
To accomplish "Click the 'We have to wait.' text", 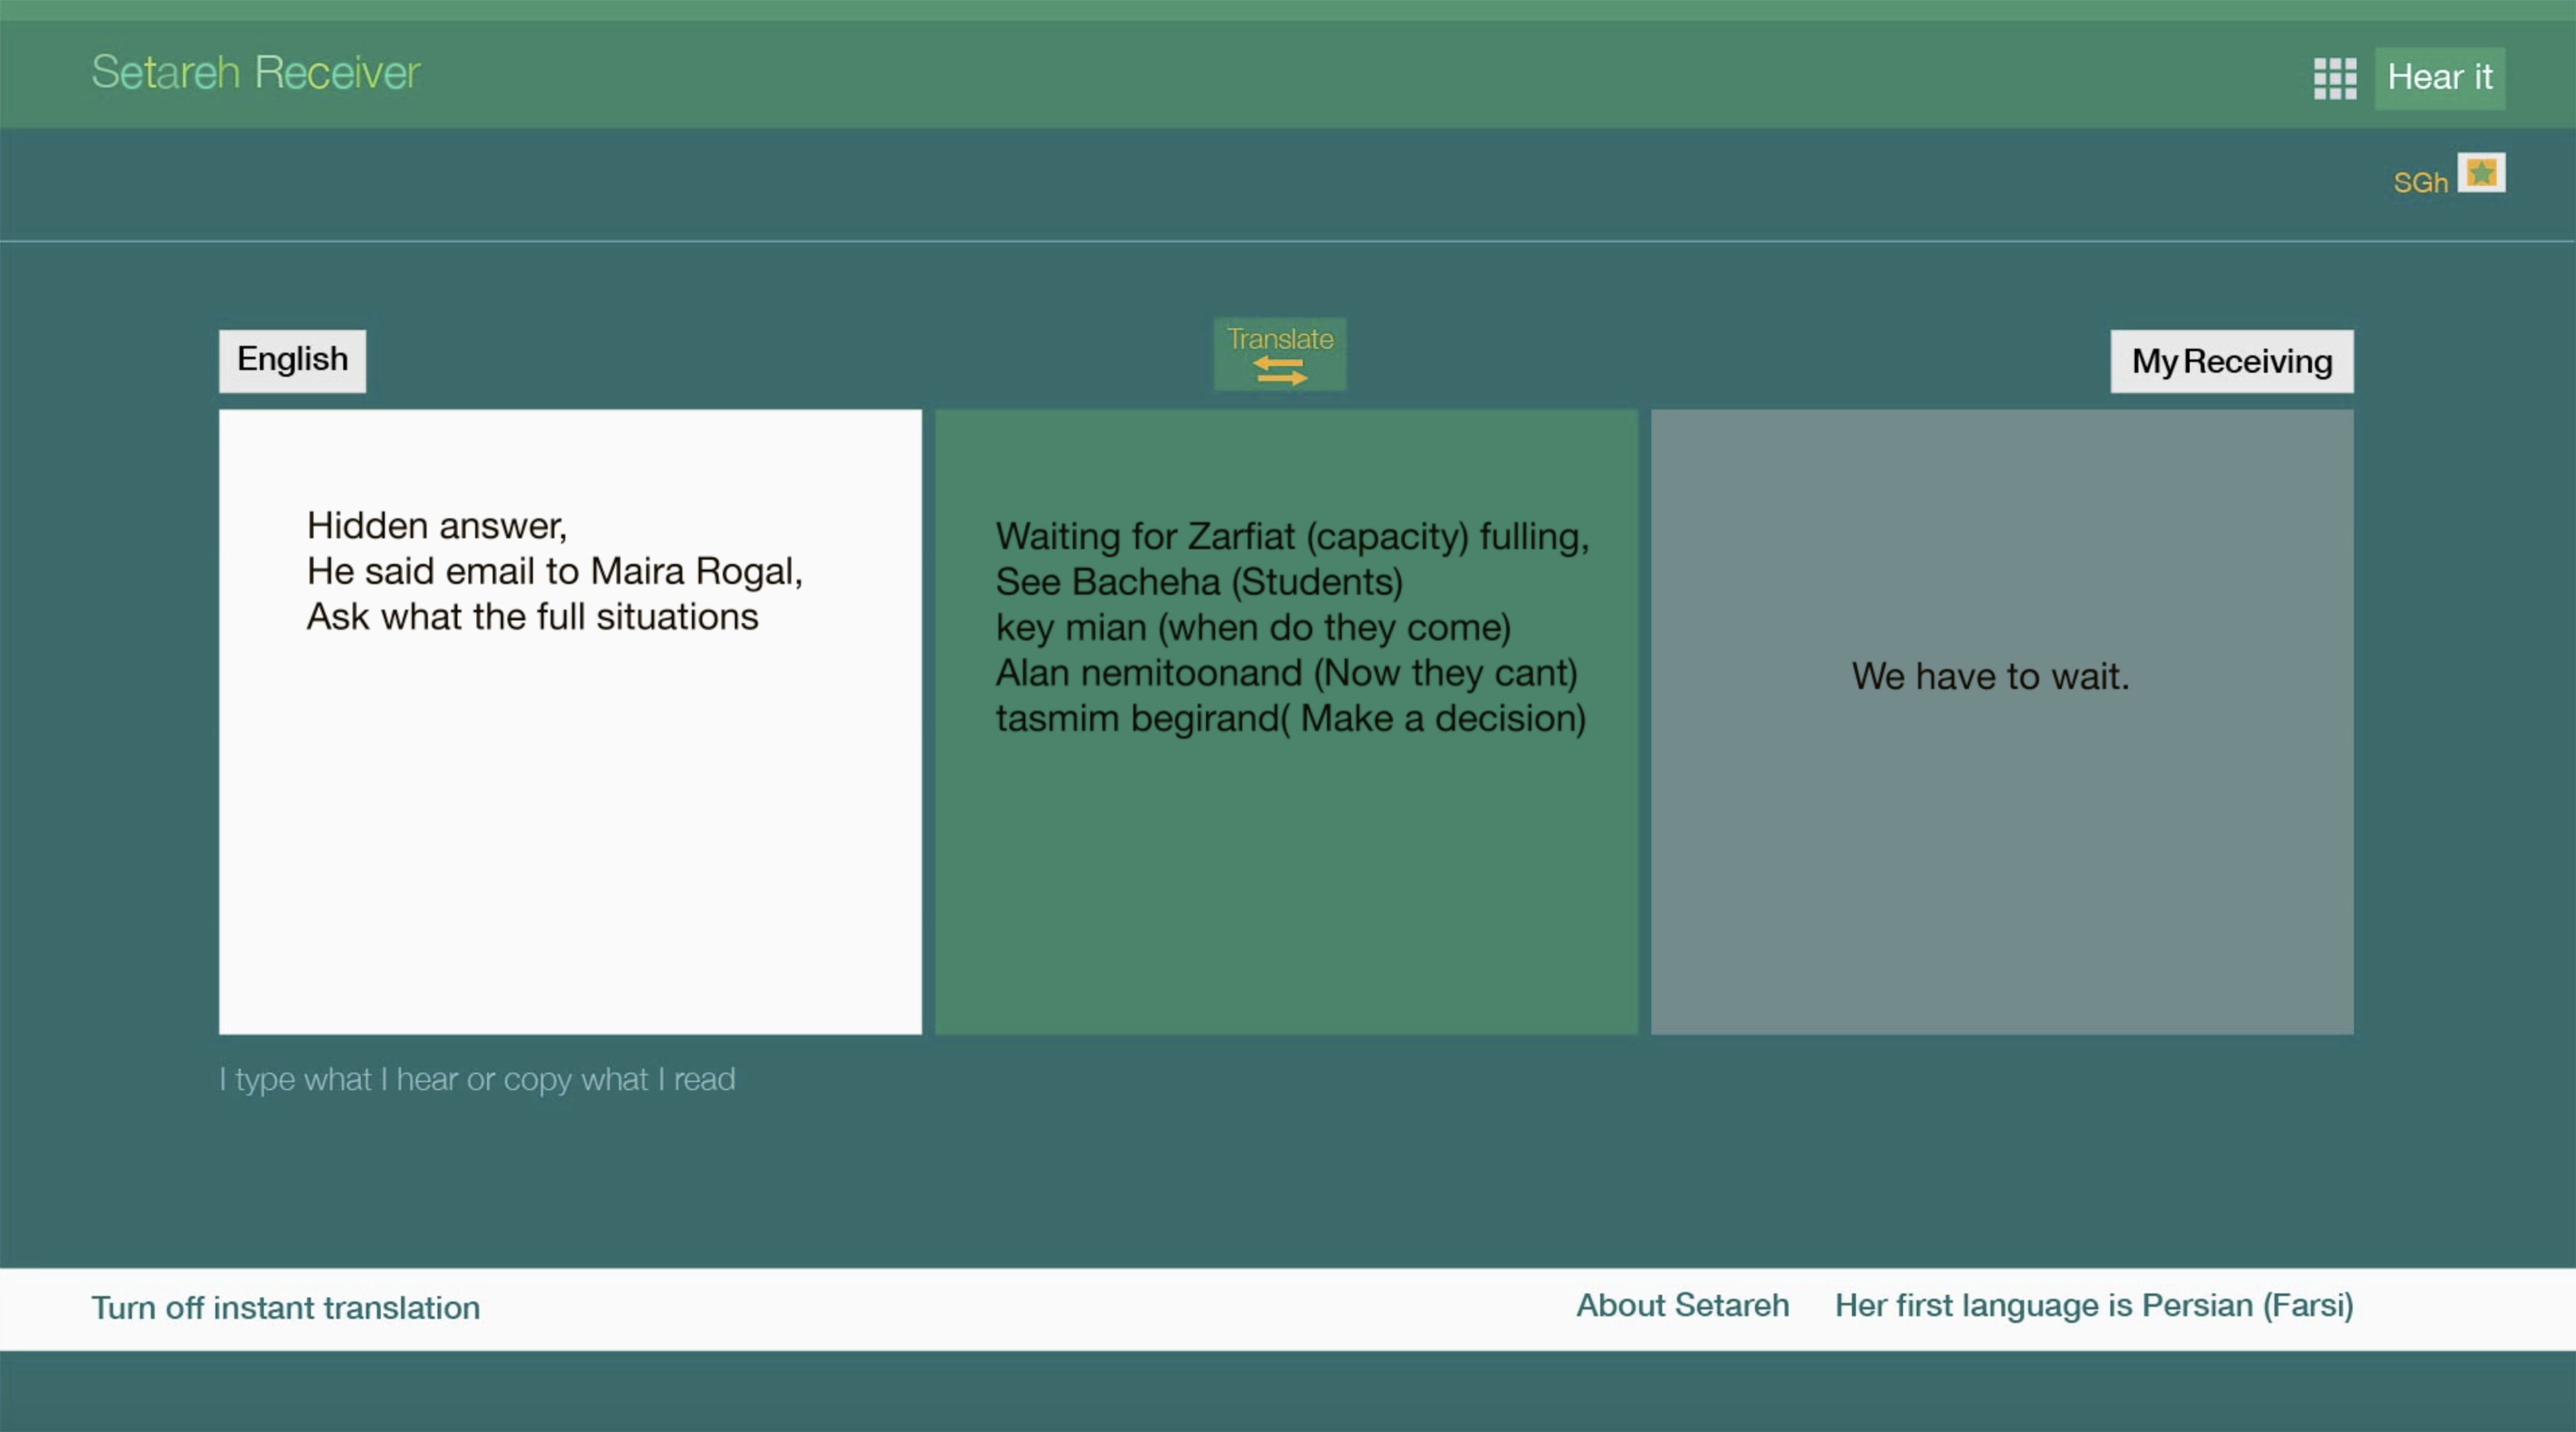I will (x=1990, y=677).
